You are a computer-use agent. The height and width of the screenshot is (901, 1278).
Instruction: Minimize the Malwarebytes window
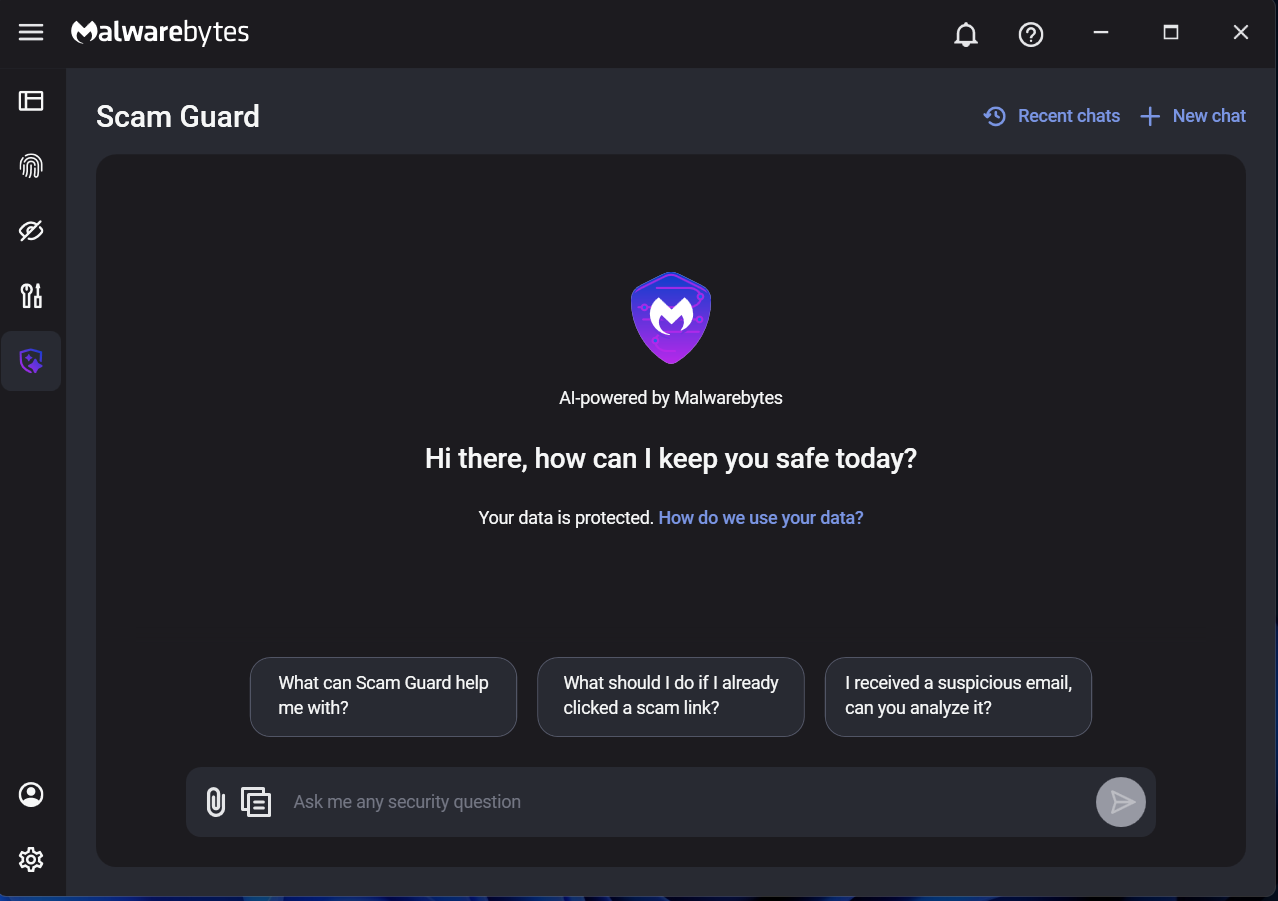coord(1101,33)
